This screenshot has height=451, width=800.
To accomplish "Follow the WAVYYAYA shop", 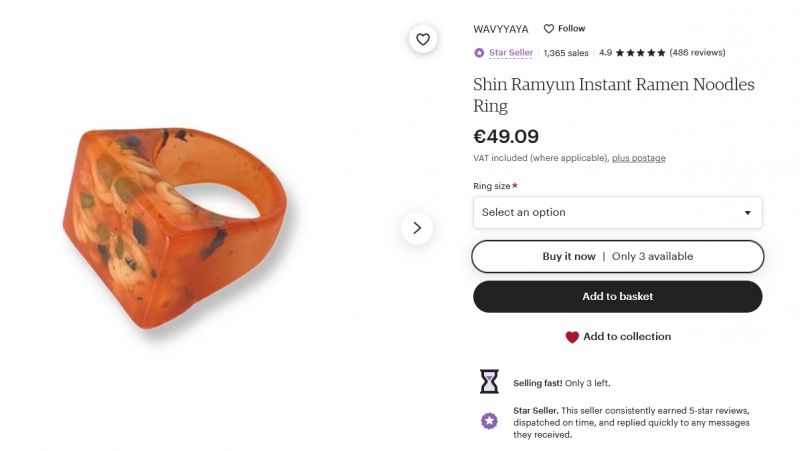I will coord(564,29).
